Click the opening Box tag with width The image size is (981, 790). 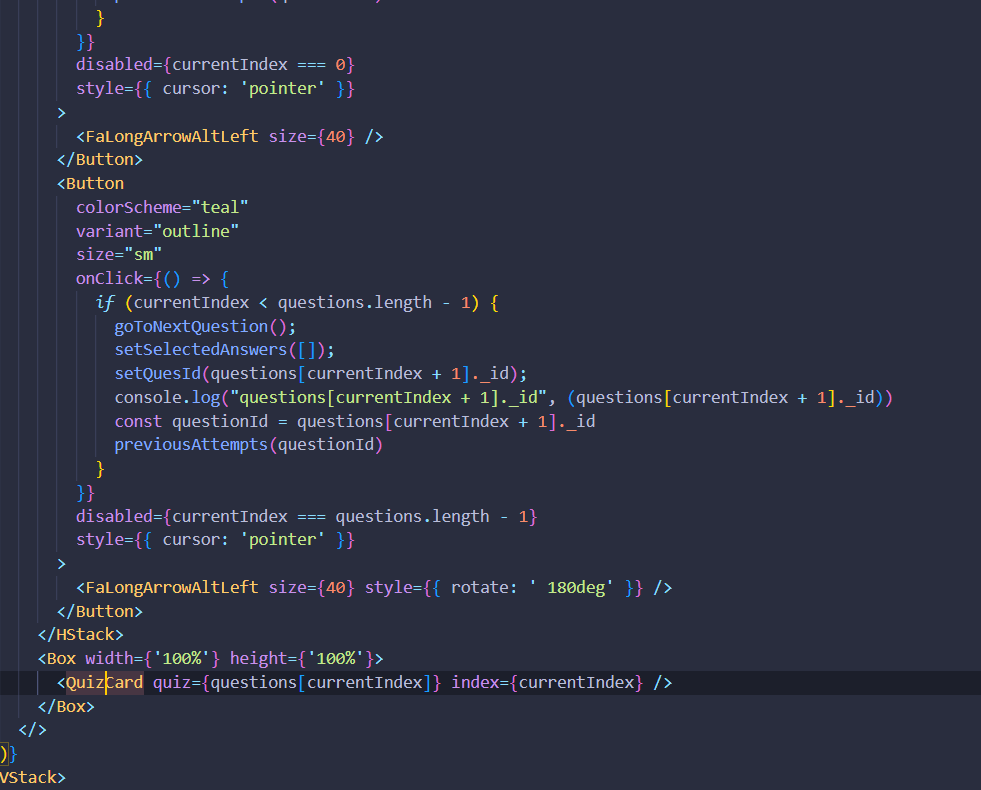tap(61, 658)
